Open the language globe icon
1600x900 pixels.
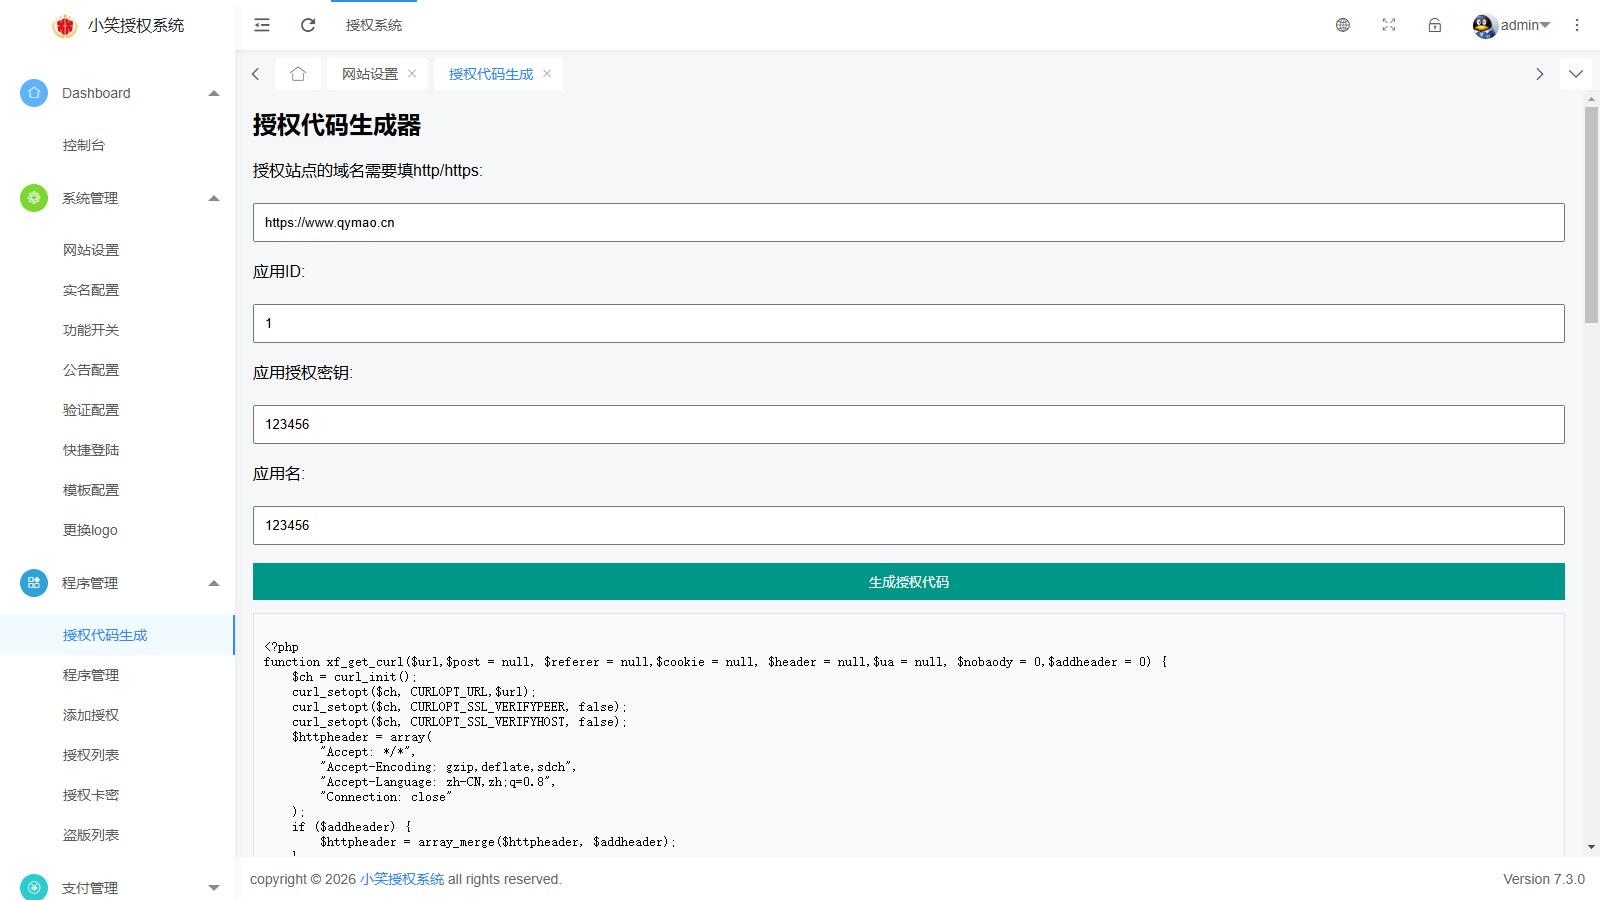1343,25
